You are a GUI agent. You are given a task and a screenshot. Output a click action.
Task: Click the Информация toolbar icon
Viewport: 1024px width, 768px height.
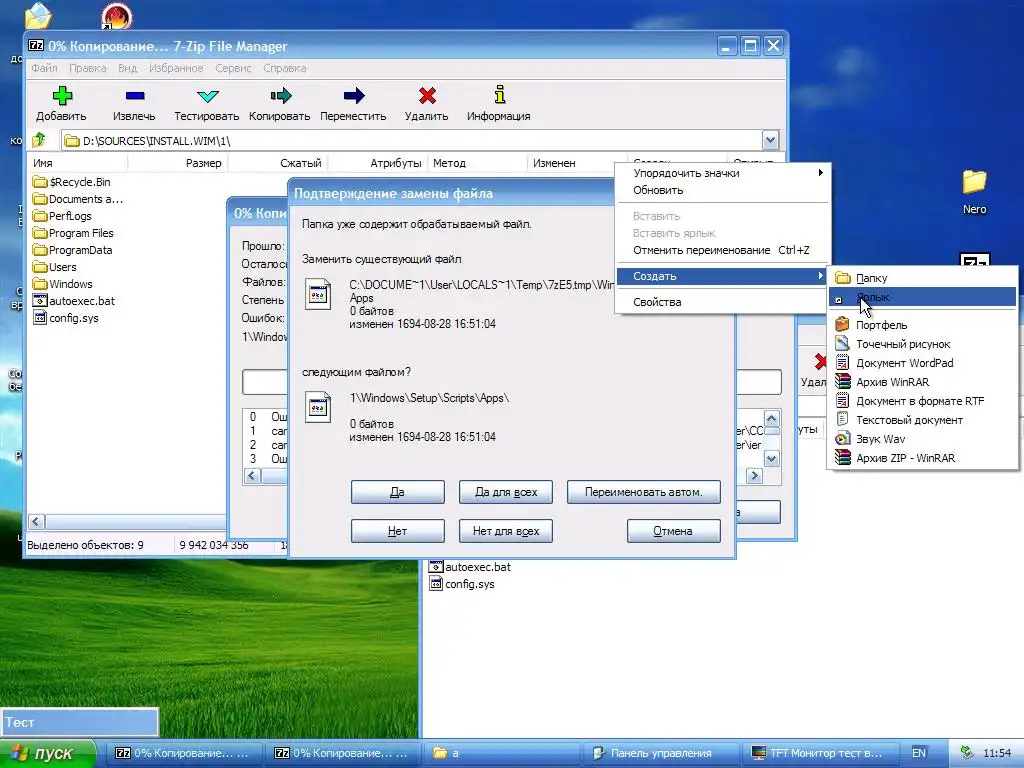(500, 95)
